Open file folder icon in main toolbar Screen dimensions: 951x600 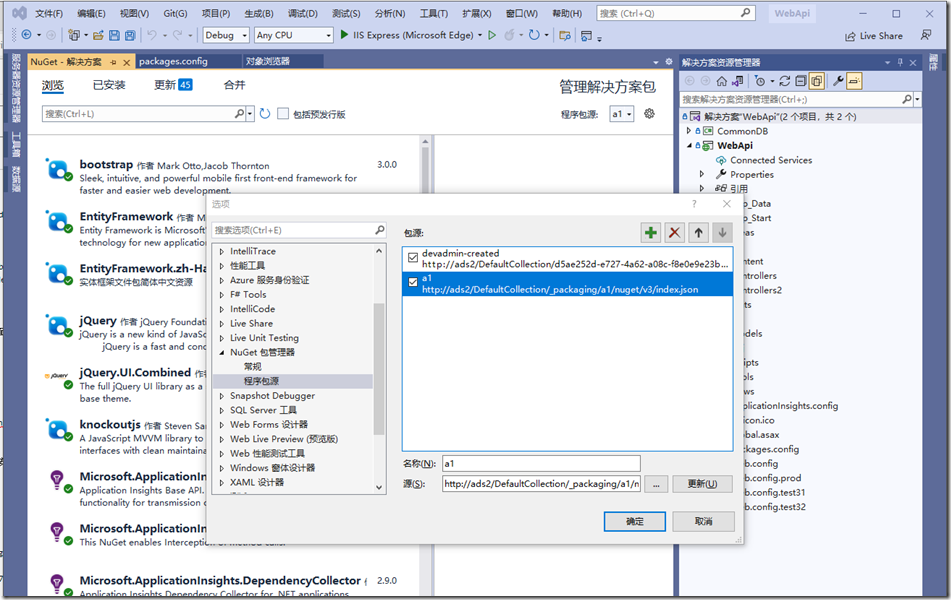[x=98, y=35]
